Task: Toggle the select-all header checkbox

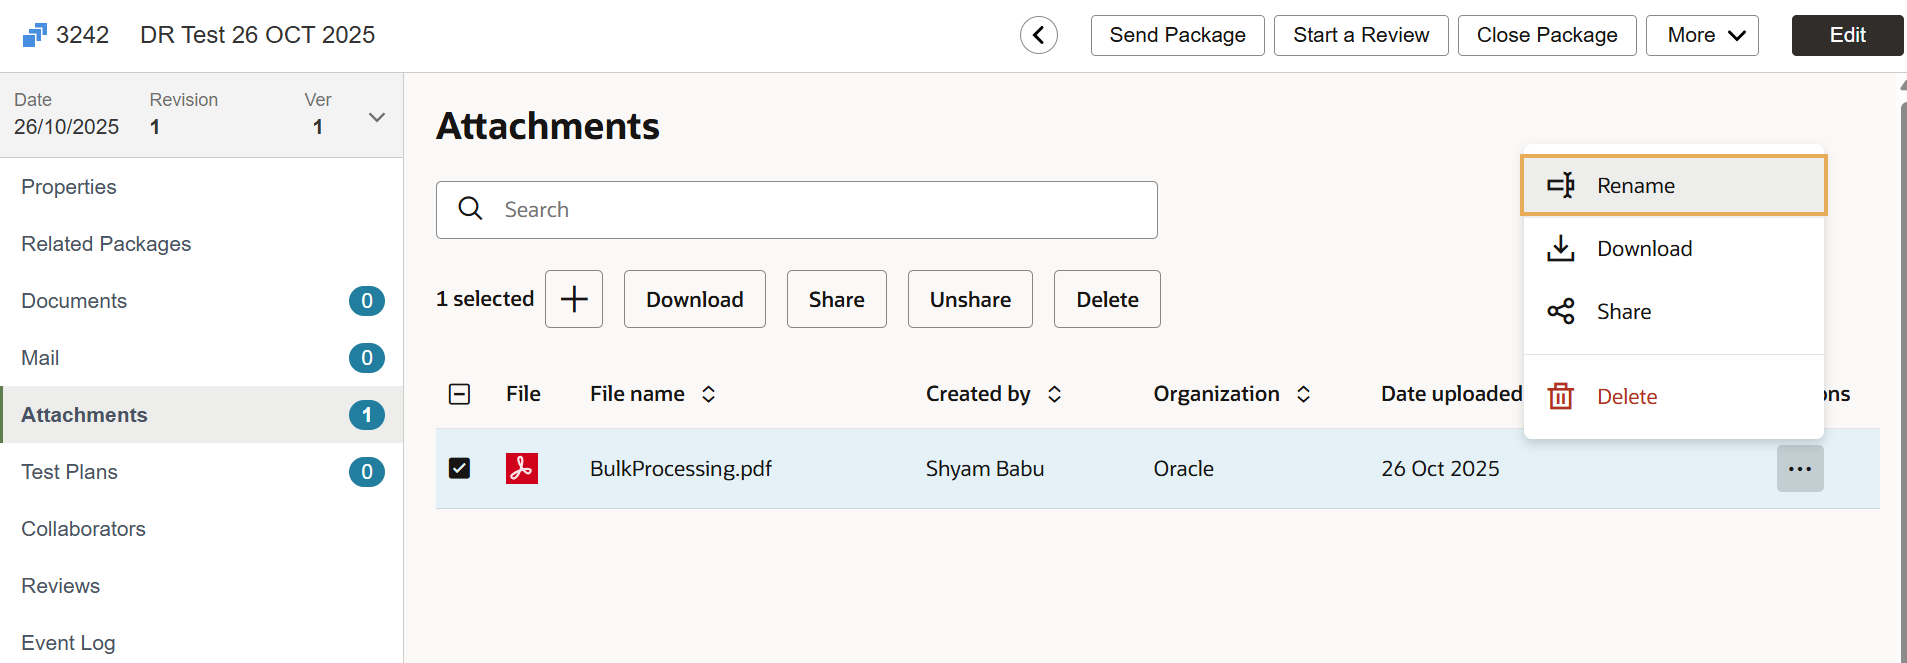Action: (x=459, y=394)
